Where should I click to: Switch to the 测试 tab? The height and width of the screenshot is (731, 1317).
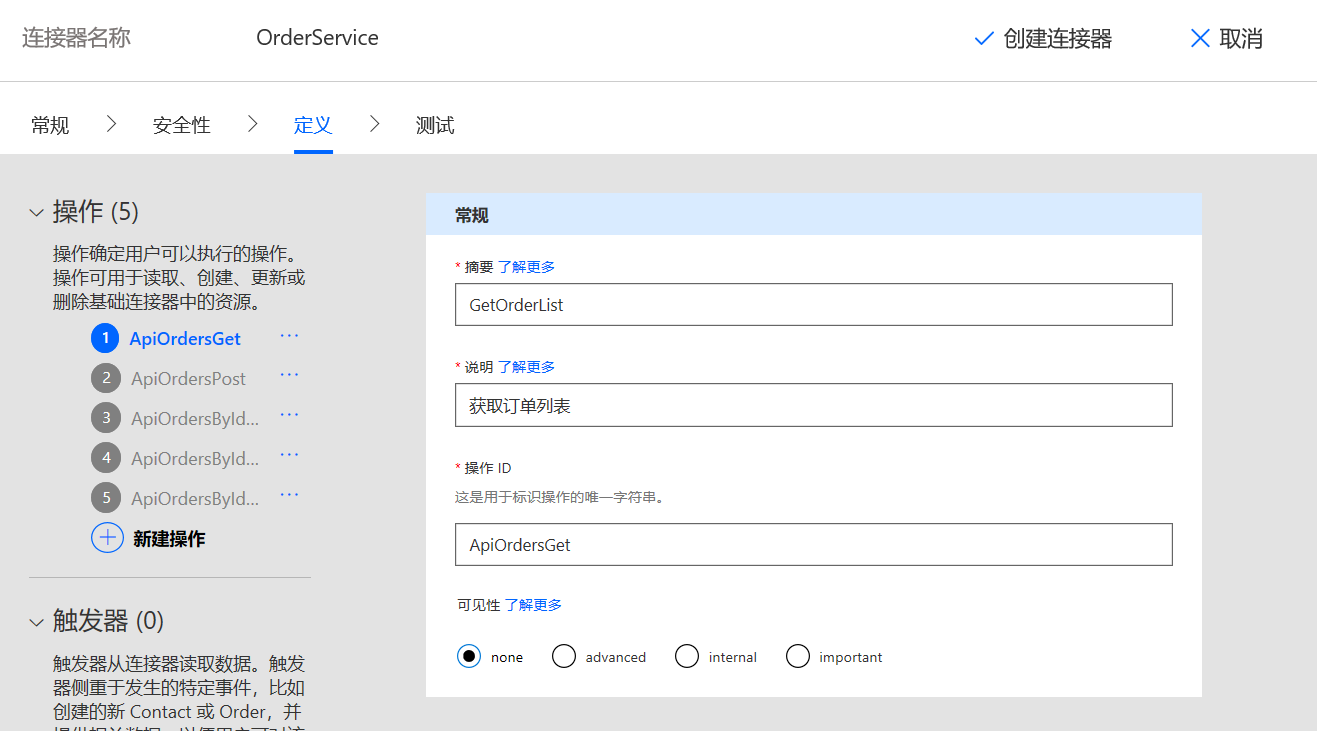click(434, 124)
